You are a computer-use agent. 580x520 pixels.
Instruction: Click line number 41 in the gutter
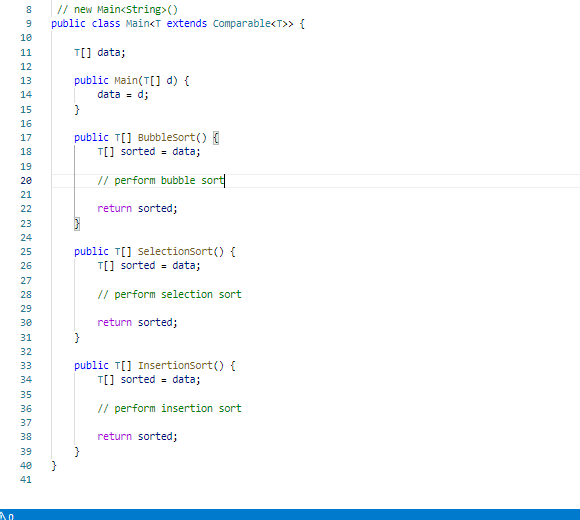[26, 480]
